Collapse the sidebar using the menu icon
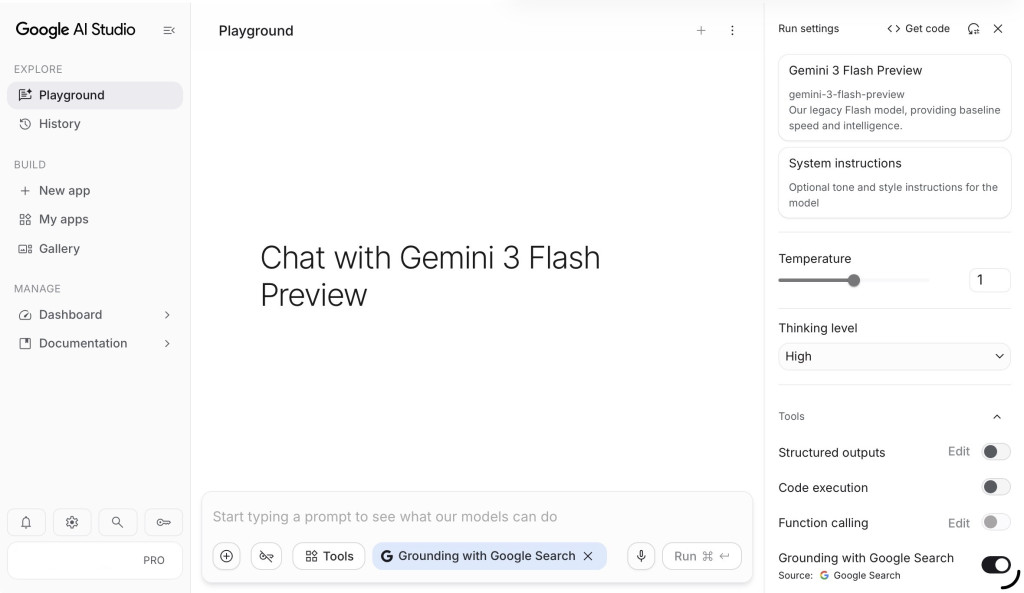This screenshot has height=593, width=1024. (168, 30)
